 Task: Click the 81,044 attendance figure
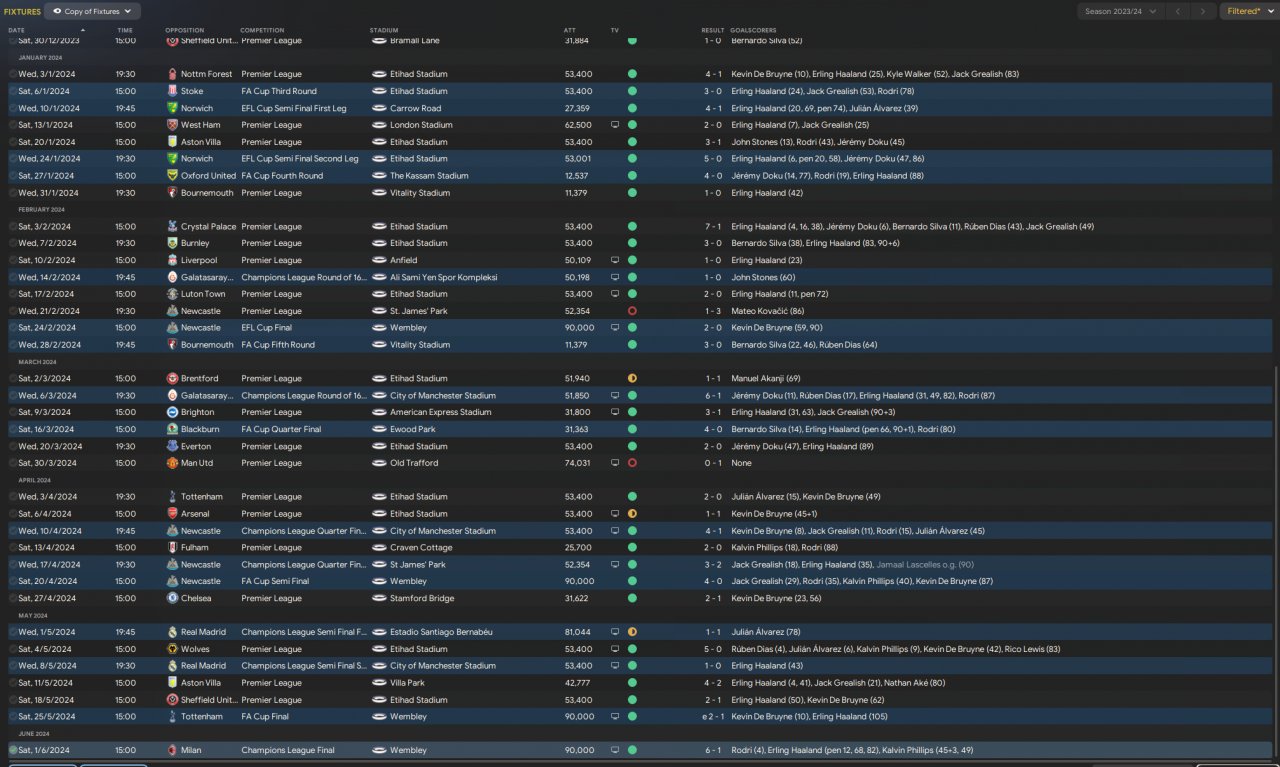pos(578,632)
